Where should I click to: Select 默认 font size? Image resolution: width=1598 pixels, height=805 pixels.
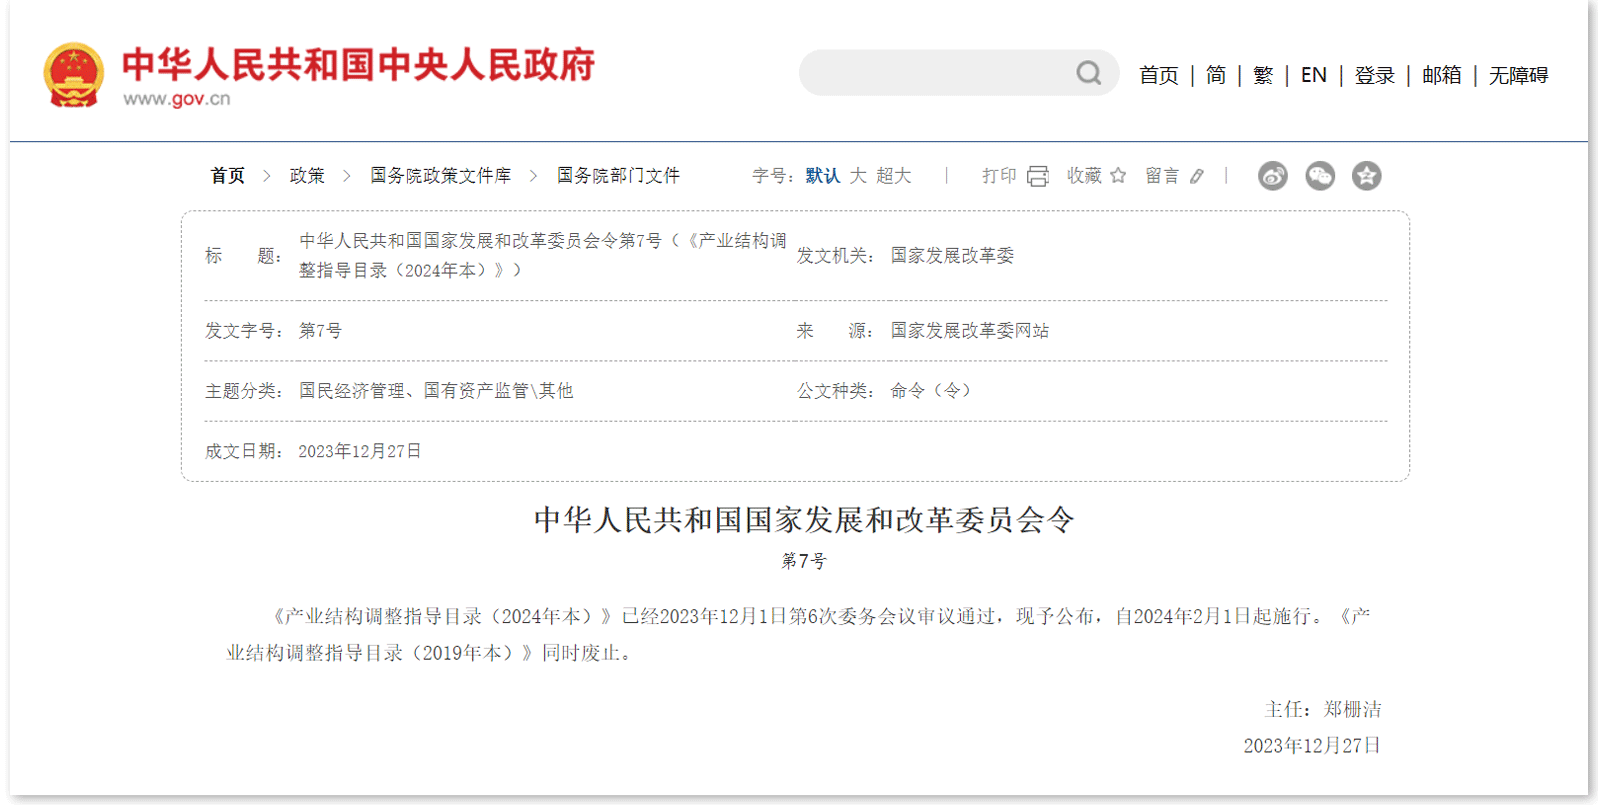(823, 176)
